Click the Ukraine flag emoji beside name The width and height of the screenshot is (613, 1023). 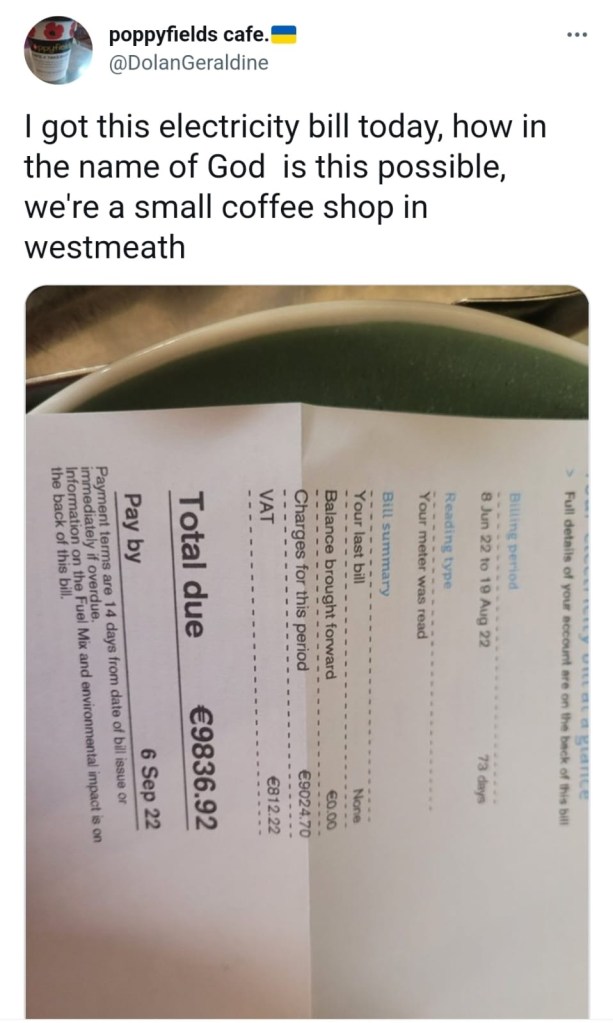click(283, 35)
